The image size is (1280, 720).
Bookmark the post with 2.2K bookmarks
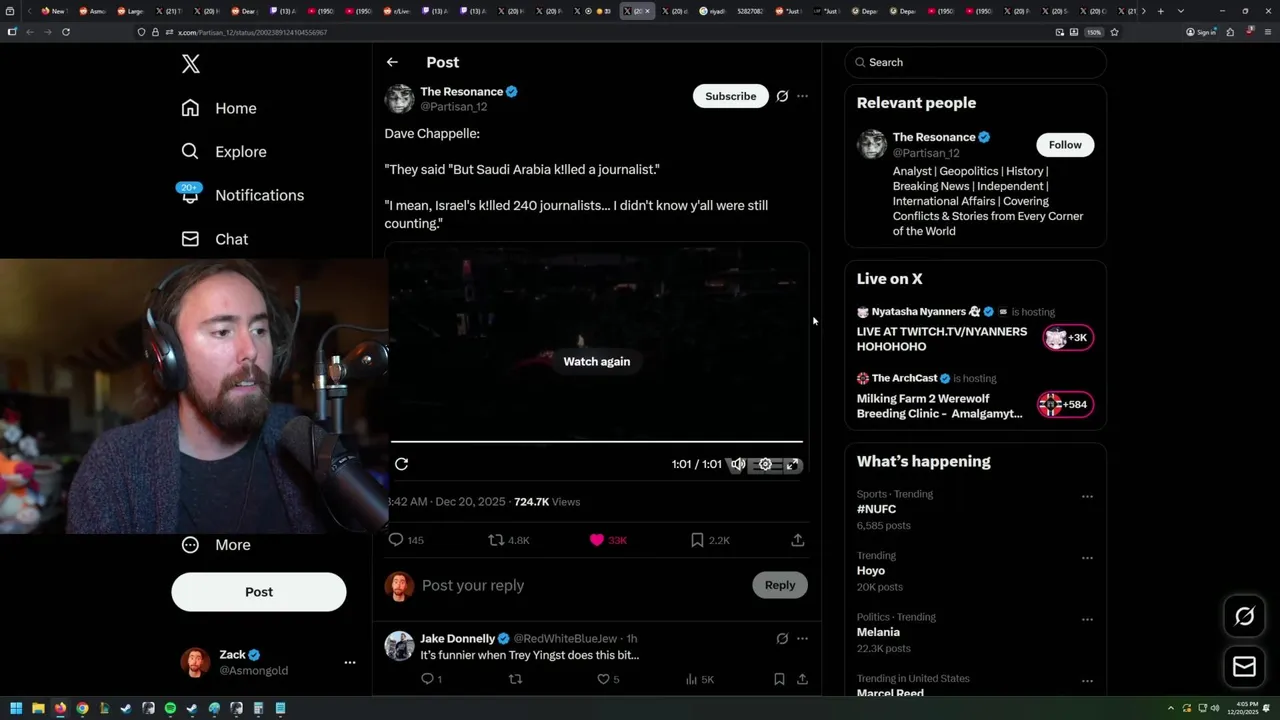[x=710, y=540]
